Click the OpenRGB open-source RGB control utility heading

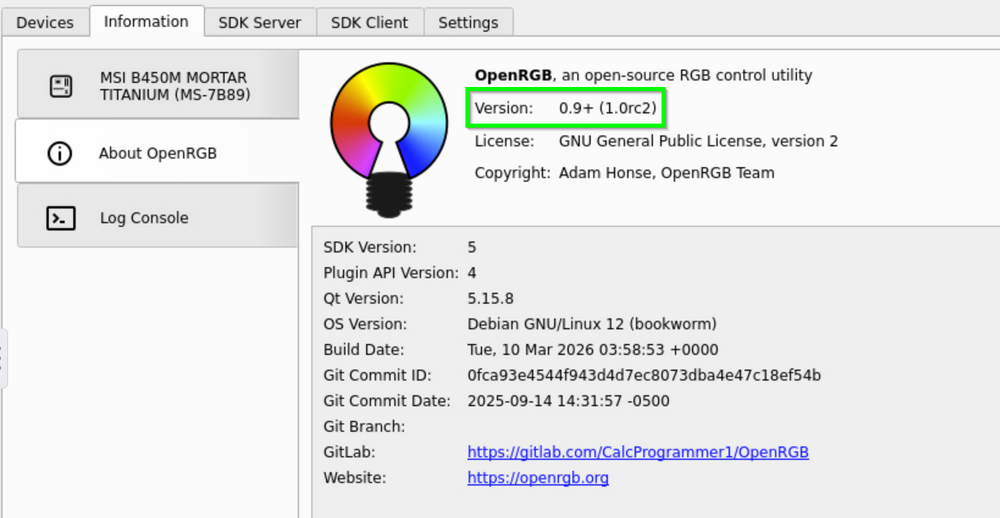pos(643,75)
